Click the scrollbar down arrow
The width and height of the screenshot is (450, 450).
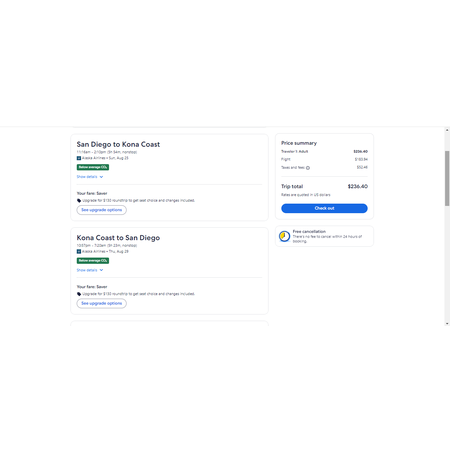447,323
